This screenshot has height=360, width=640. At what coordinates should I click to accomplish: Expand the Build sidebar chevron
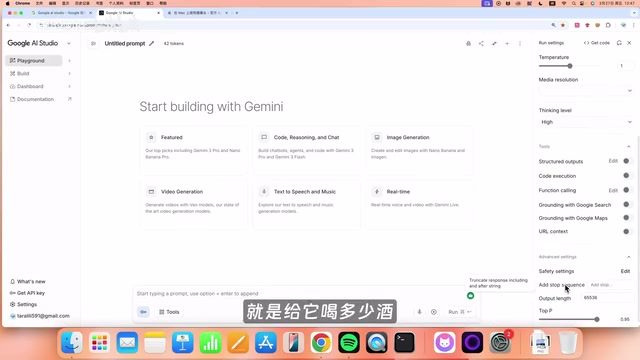pyautogui.click(x=69, y=73)
